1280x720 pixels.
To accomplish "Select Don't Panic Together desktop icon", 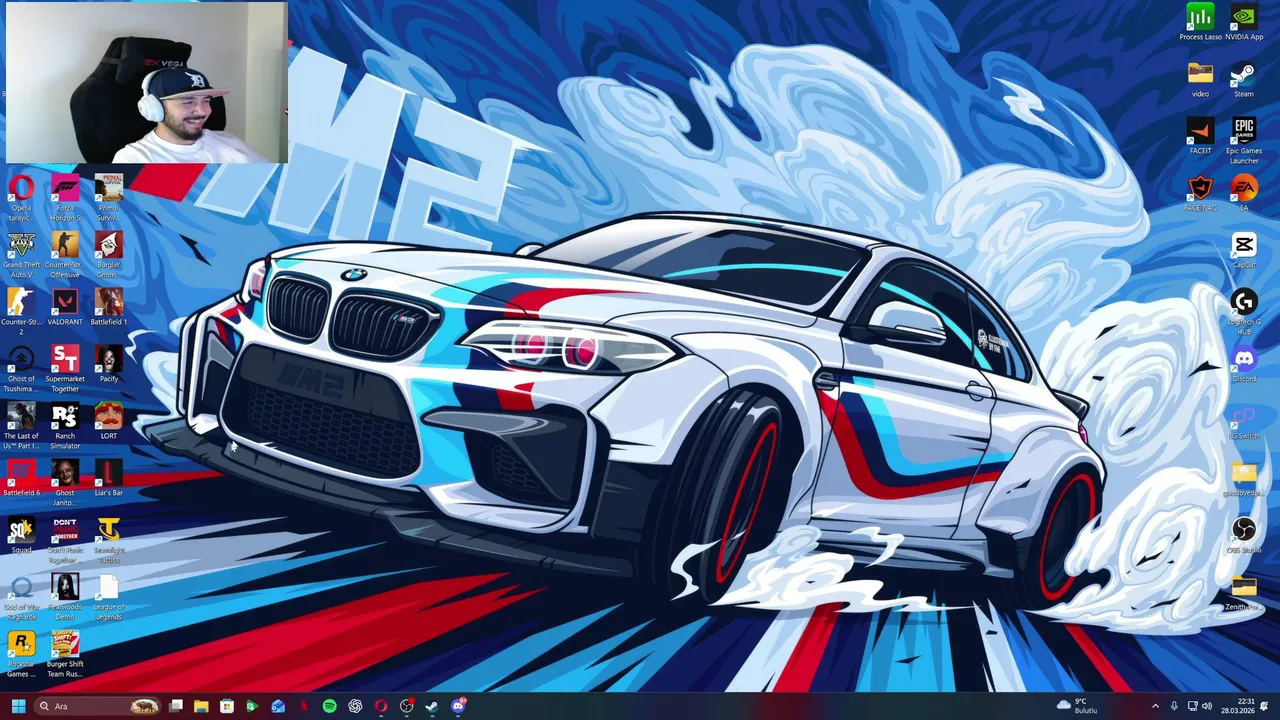I will pos(65,540).
